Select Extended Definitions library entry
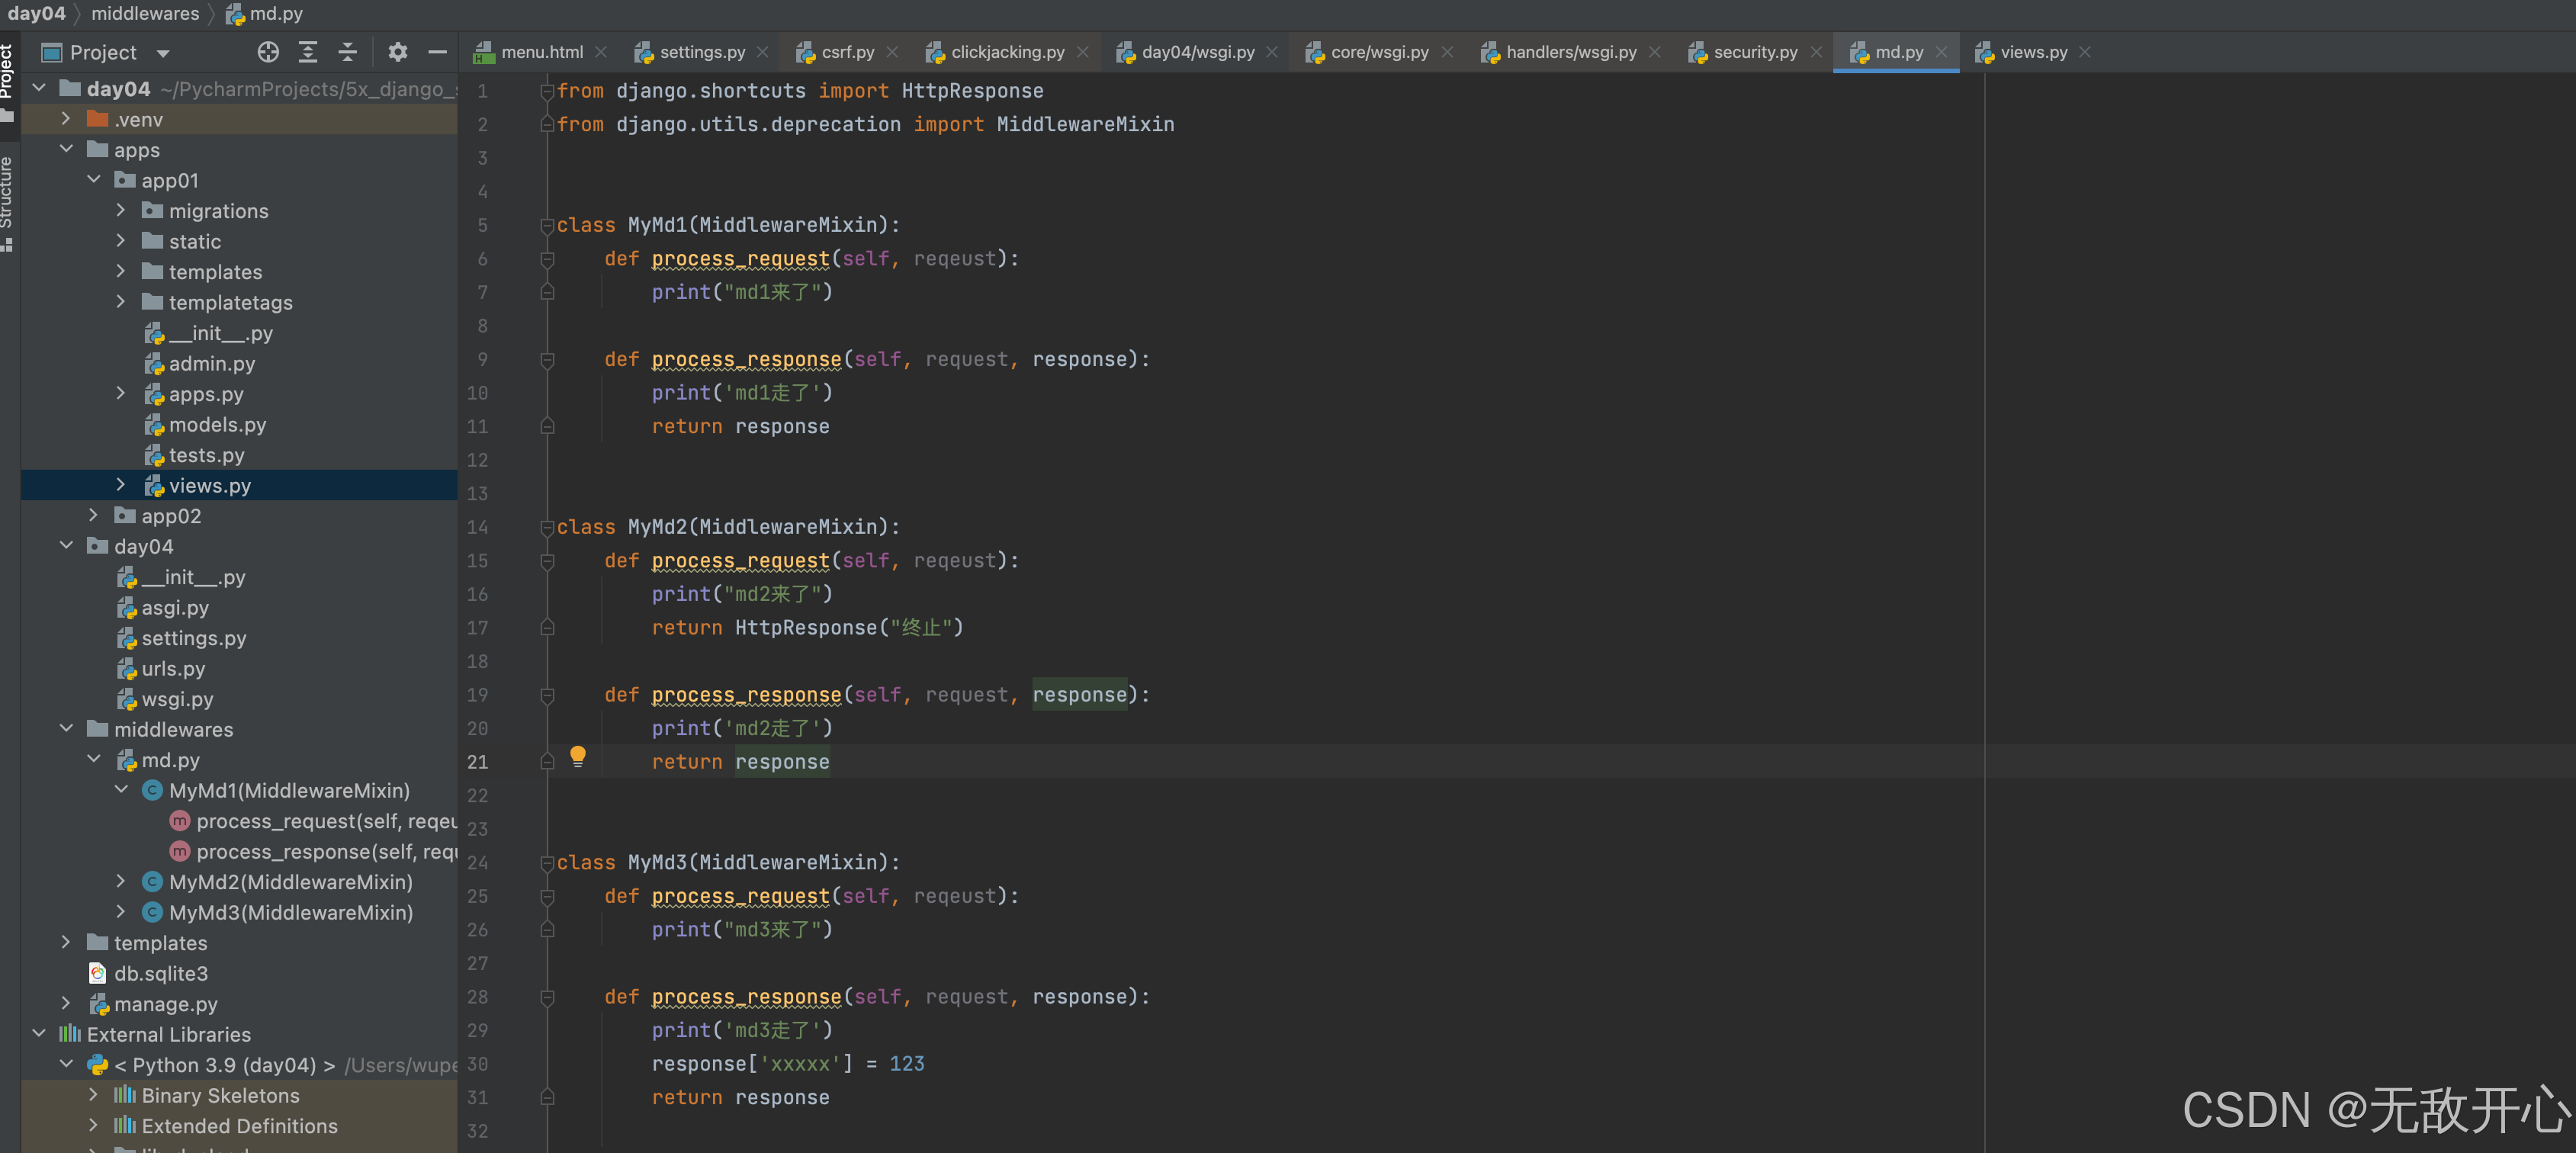2576x1153 pixels. [240, 1125]
